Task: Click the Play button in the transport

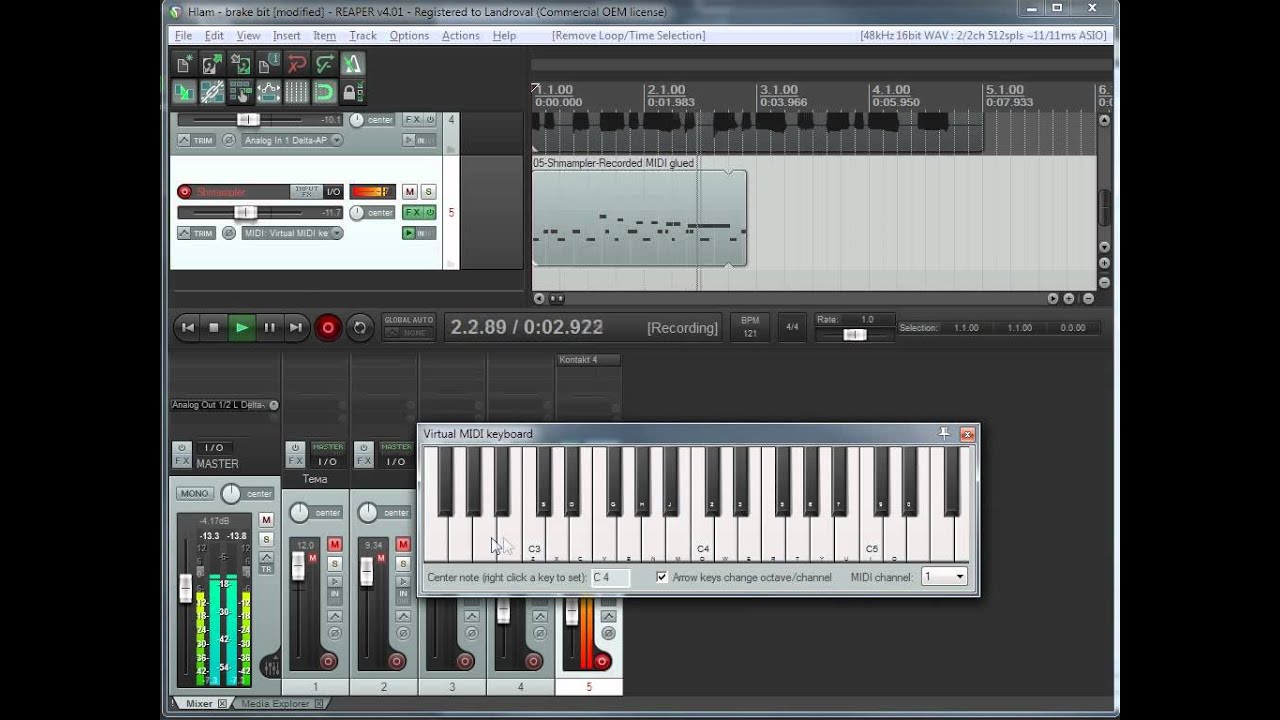Action: [x=242, y=327]
